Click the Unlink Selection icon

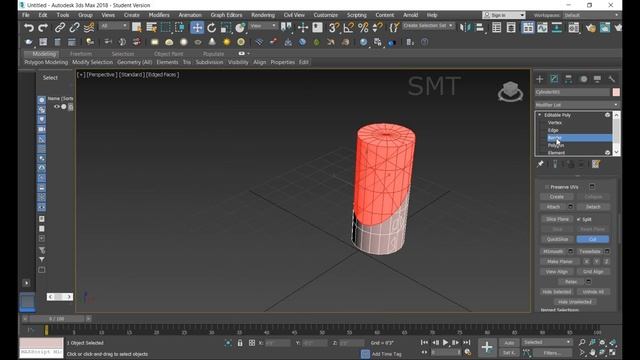point(74,27)
